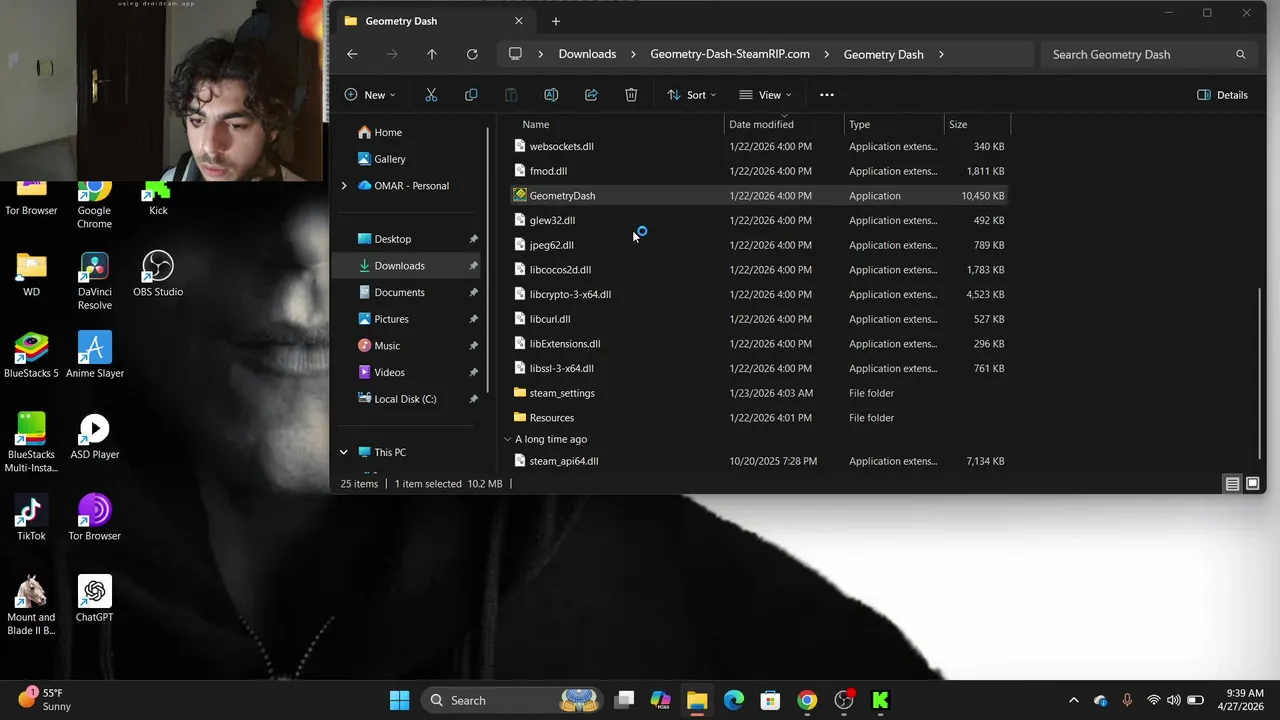Image resolution: width=1280 pixels, height=720 pixels.
Task: Switch to details list view layout icon
Action: [x=1232, y=484]
